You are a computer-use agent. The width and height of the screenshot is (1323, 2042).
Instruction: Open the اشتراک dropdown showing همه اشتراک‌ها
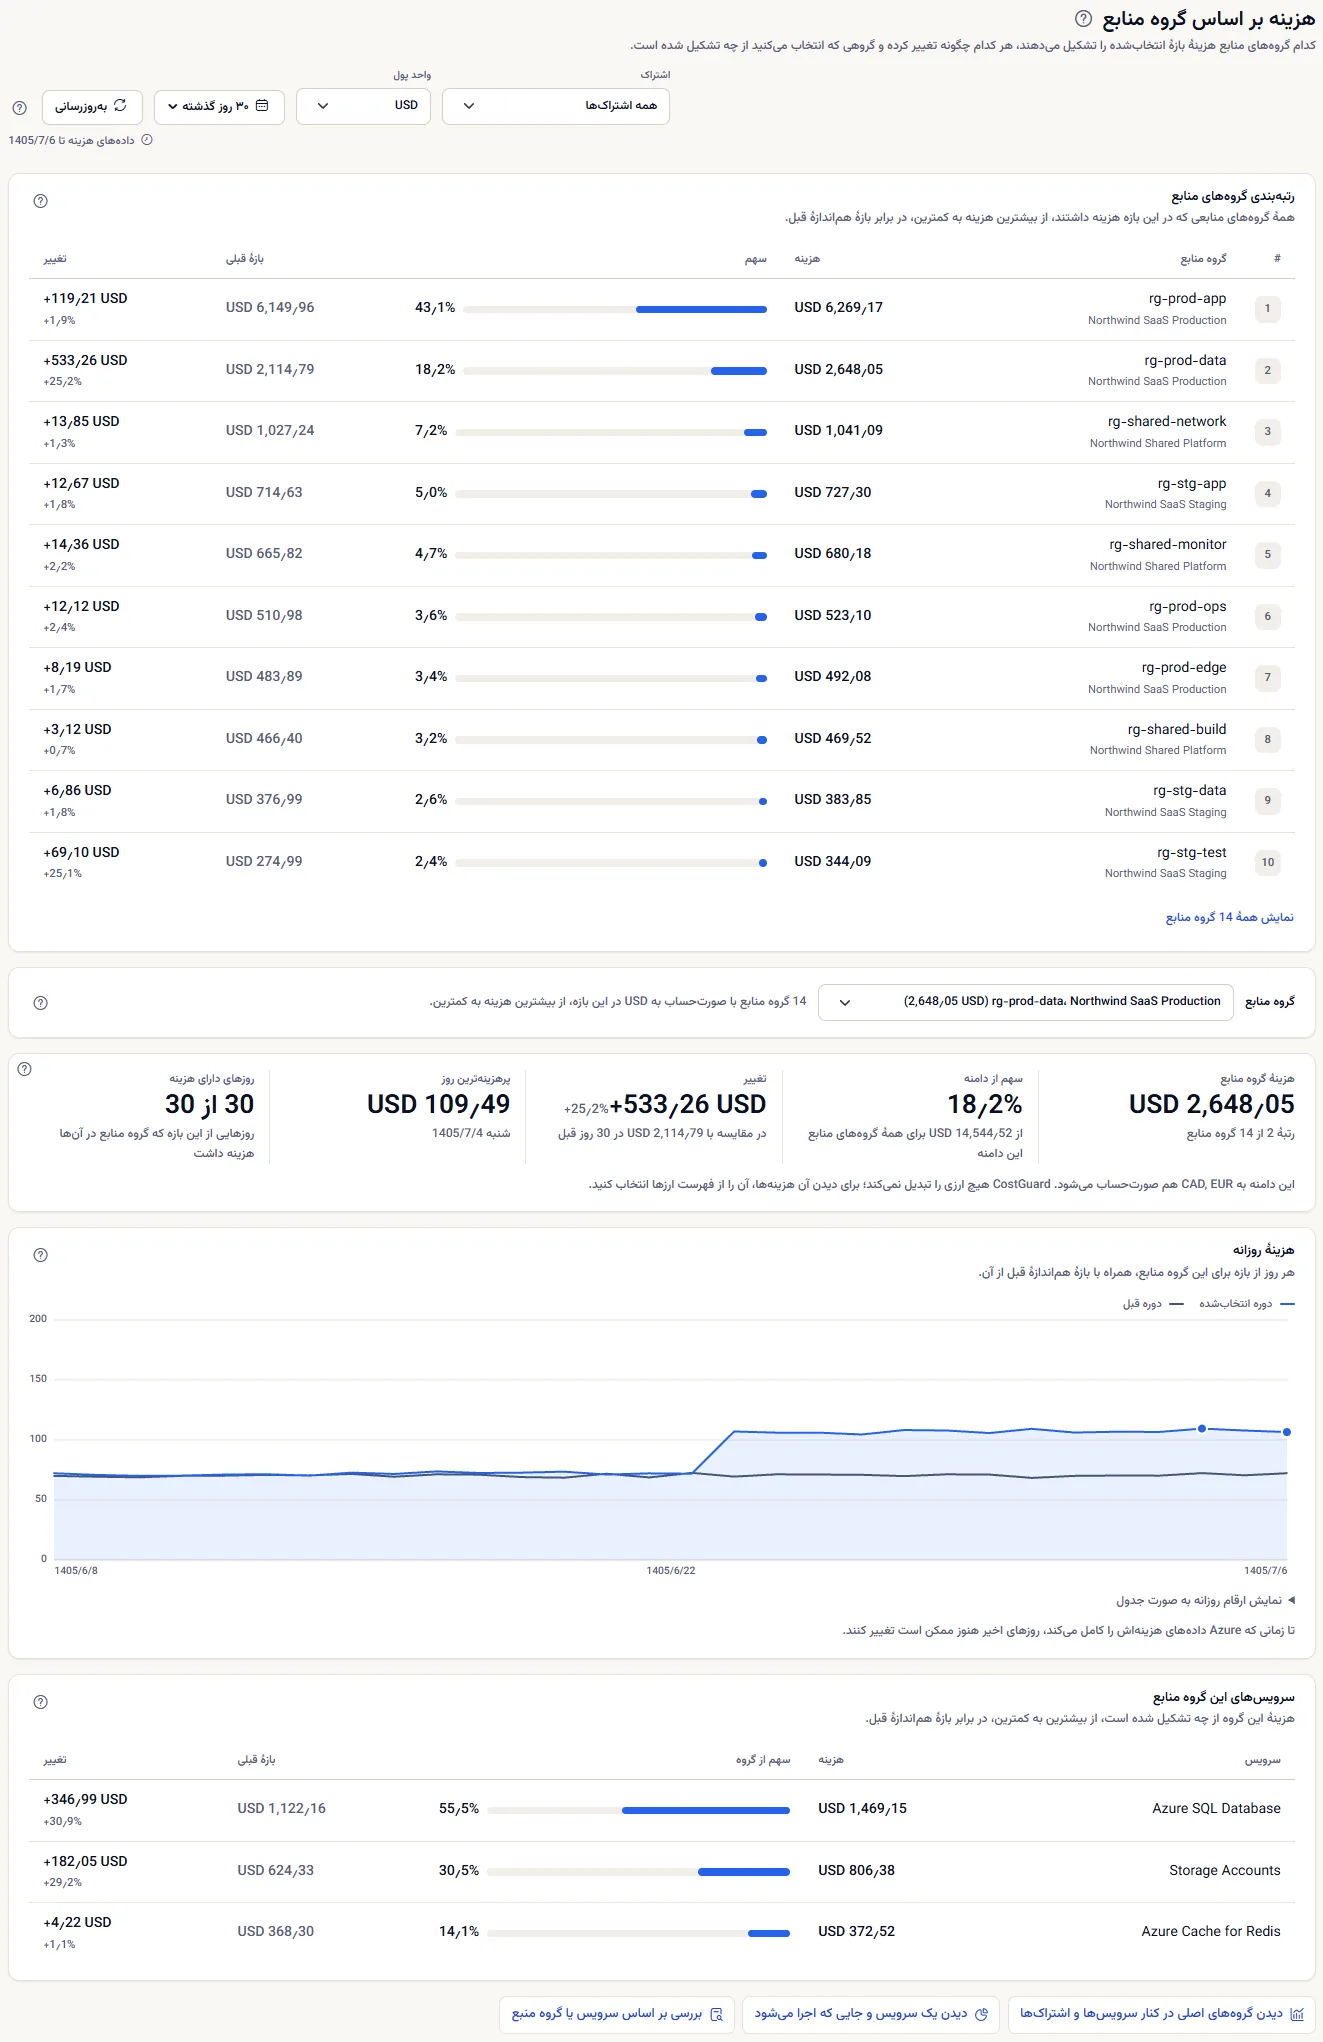point(556,106)
